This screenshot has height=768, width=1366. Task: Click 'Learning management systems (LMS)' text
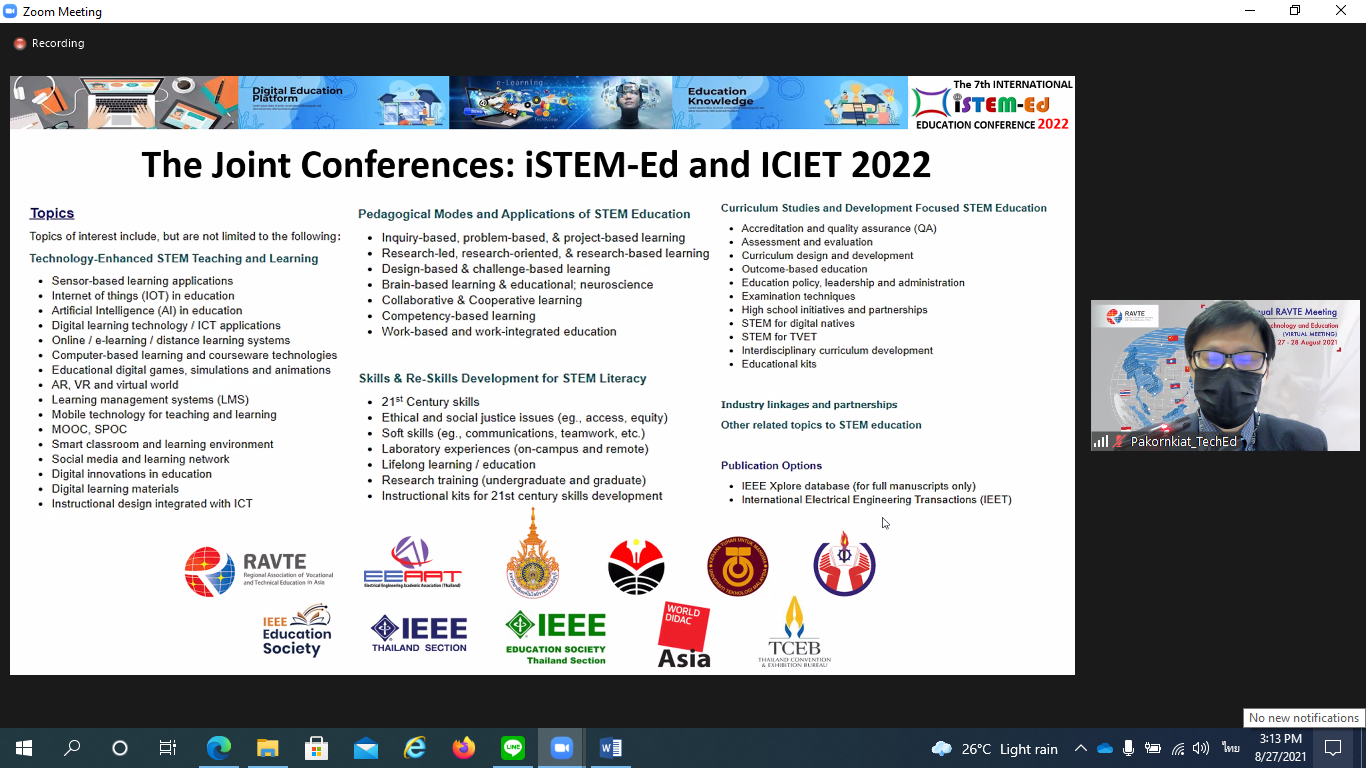150,400
